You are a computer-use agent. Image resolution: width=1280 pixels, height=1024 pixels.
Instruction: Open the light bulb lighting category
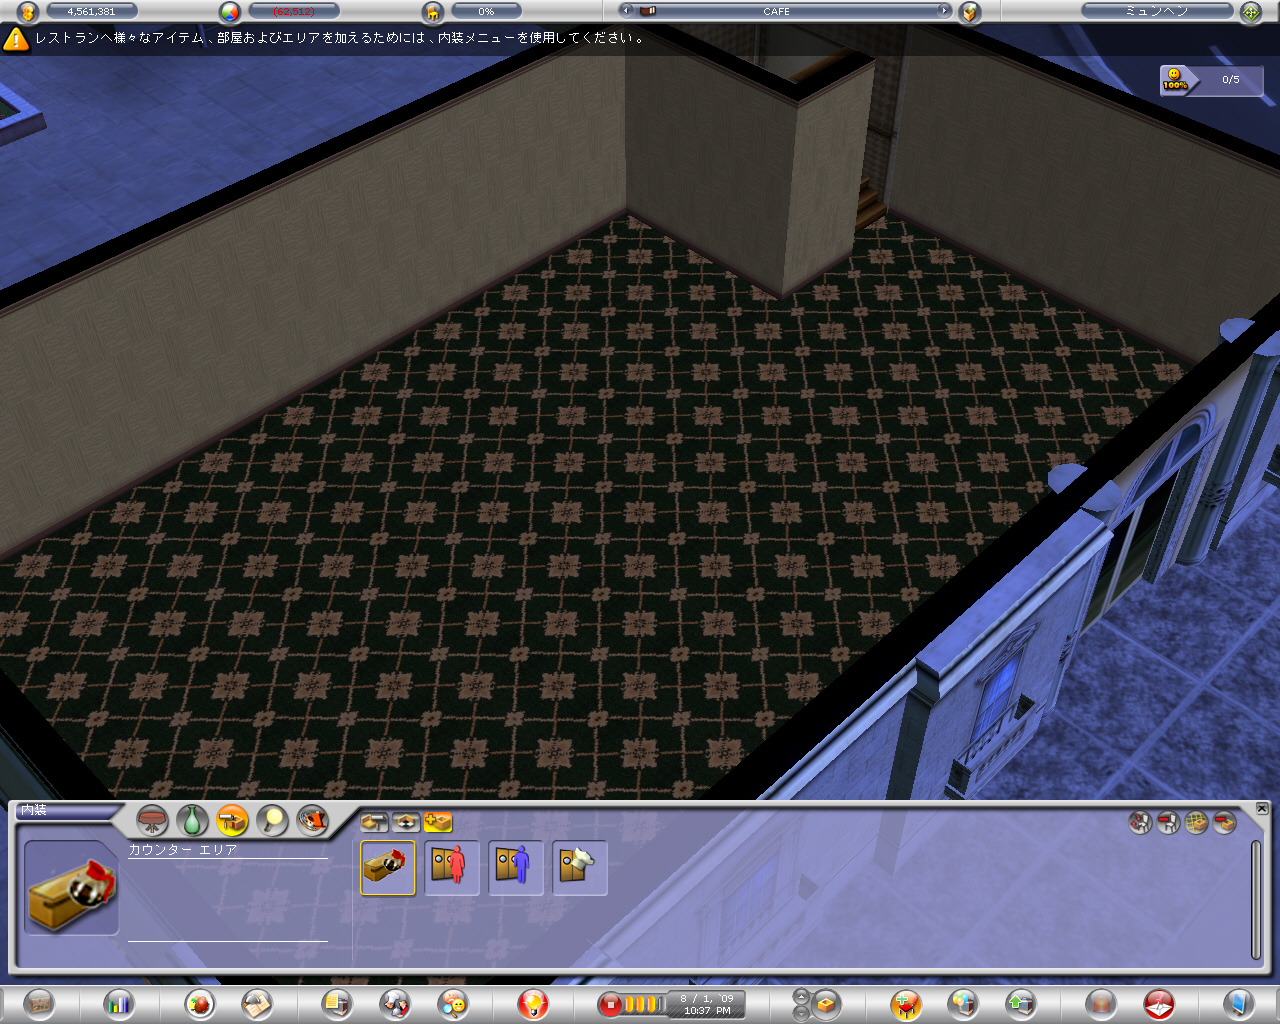point(272,820)
